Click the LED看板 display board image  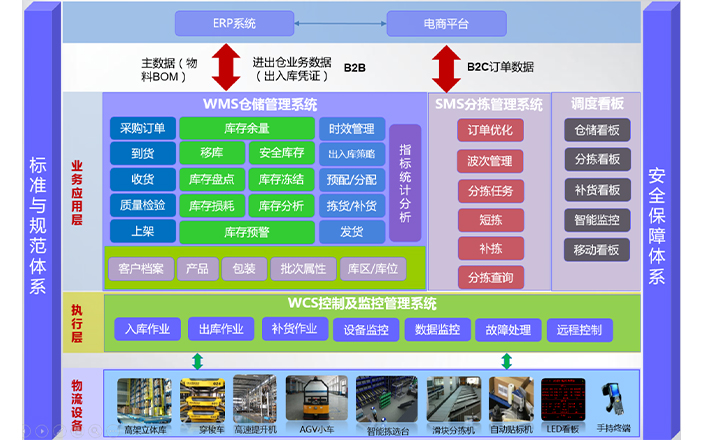(x=562, y=396)
